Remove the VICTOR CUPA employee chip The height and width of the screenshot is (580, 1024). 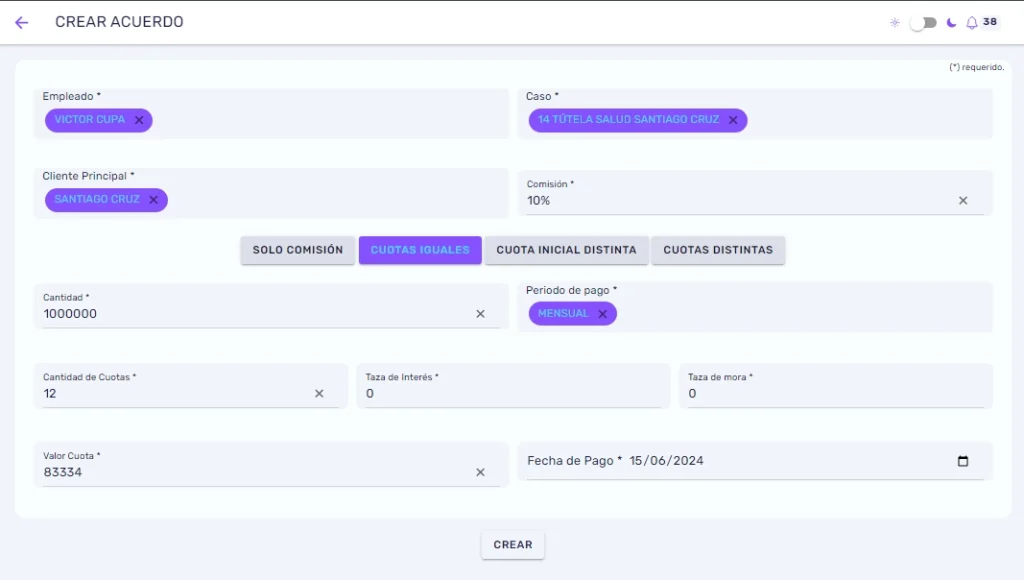click(139, 120)
